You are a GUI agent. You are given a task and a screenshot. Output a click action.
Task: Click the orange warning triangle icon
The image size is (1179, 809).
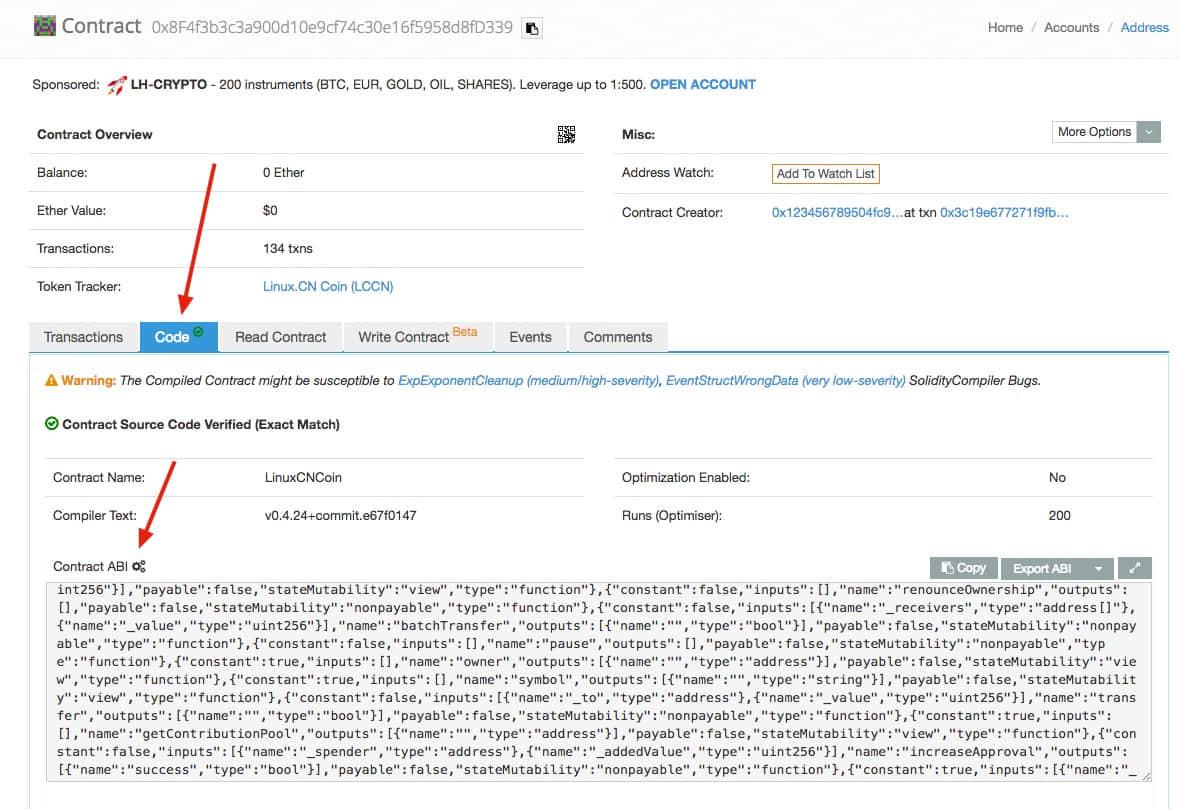51,381
